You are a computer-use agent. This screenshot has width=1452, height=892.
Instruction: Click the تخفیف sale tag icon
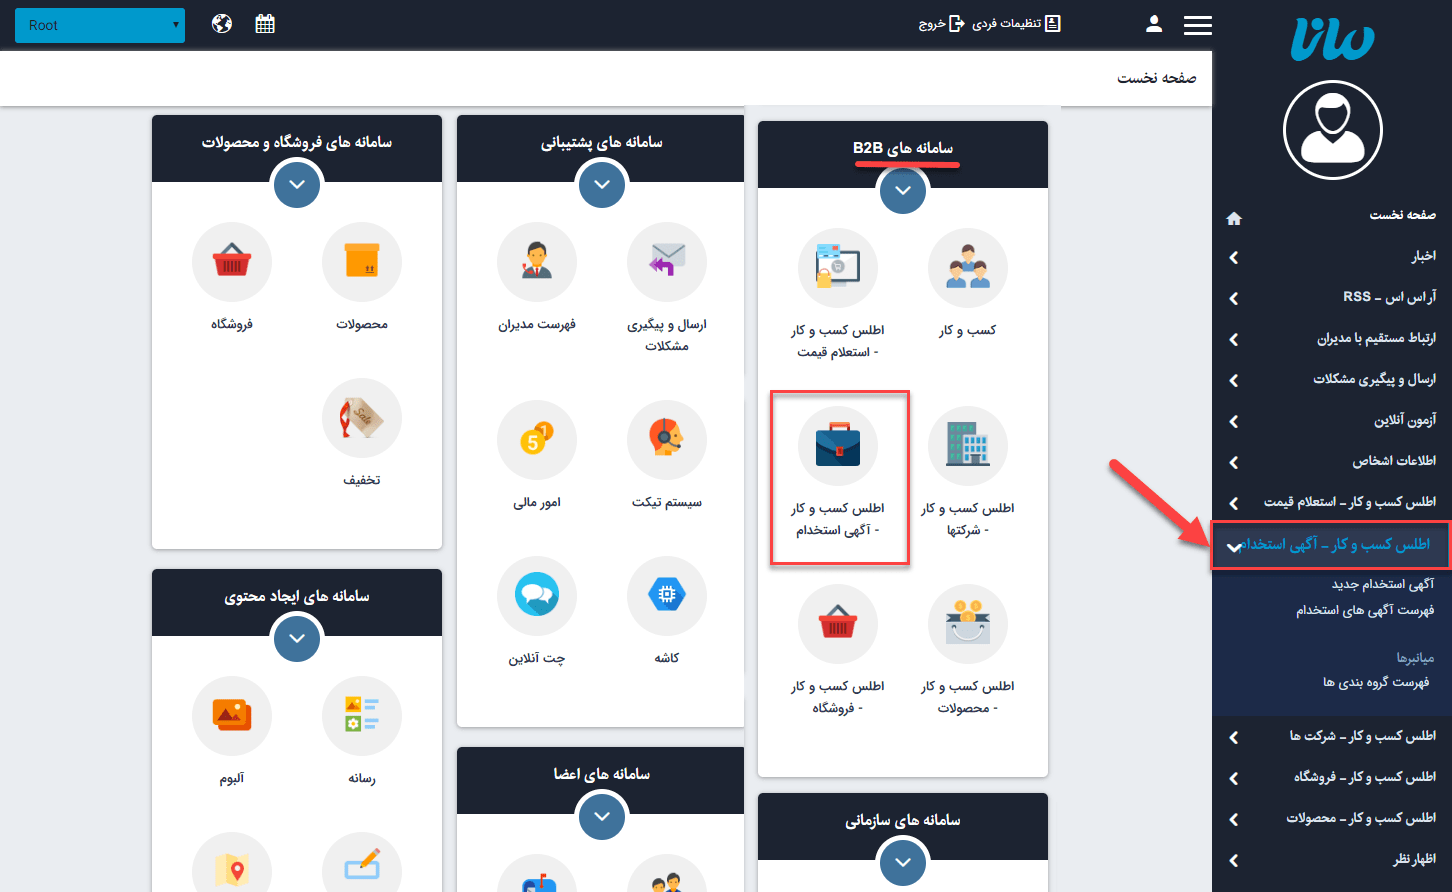coord(362,419)
